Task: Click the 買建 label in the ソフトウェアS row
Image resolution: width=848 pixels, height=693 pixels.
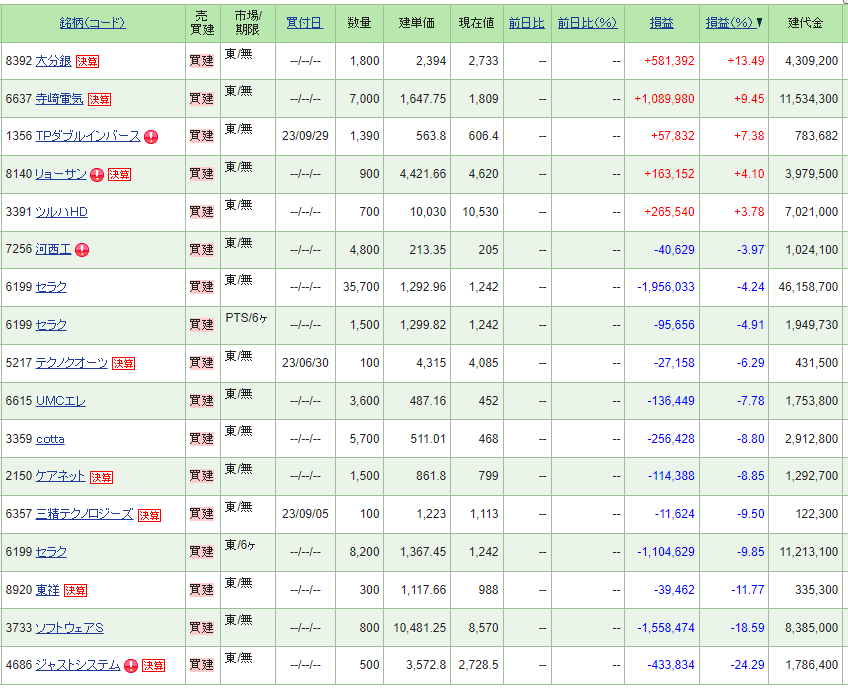Action: pos(202,628)
